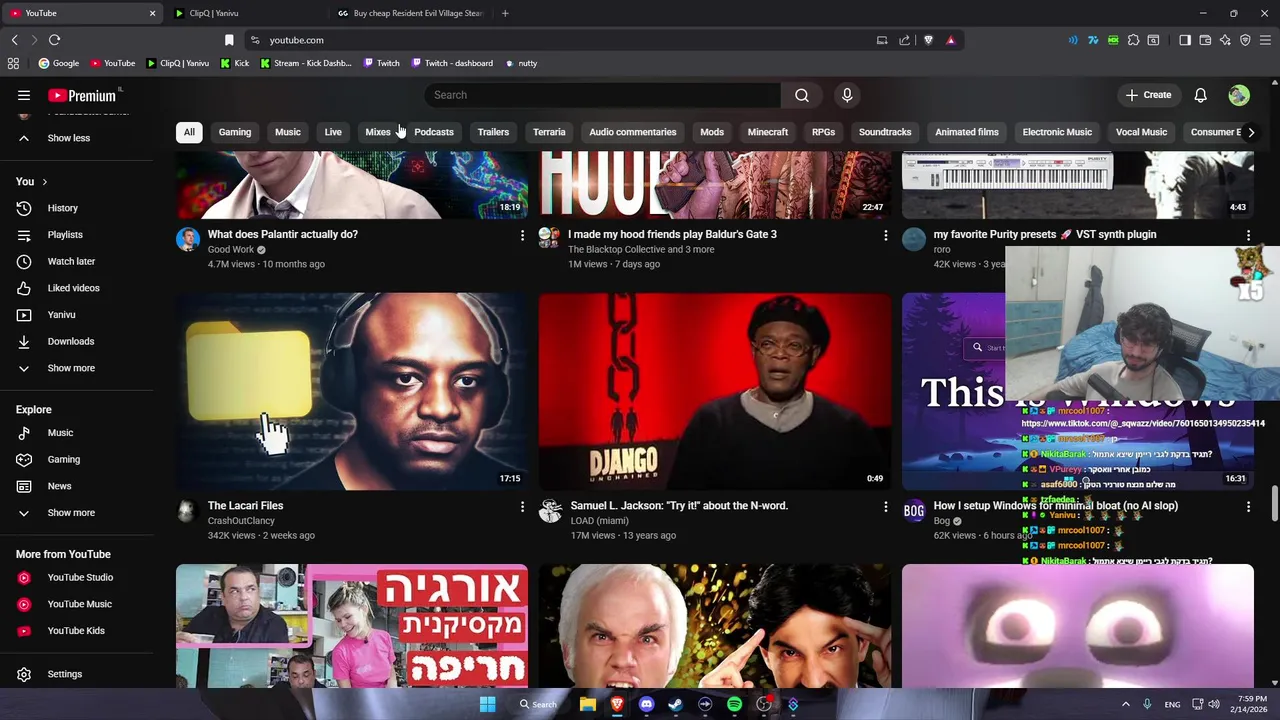1280x720 pixels.
Task: Open Windows Start menu
Action: tap(487, 704)
